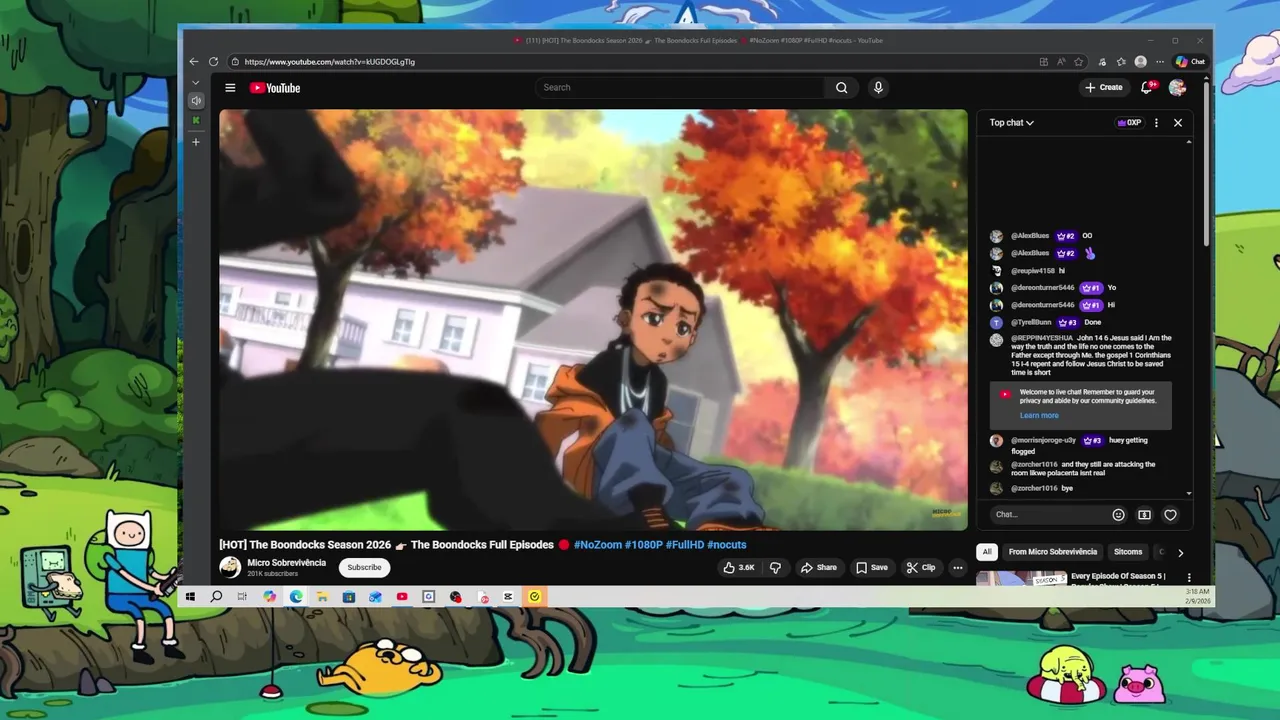The image size is (1280, 720).
Task: Share the video
Action: 818,567
